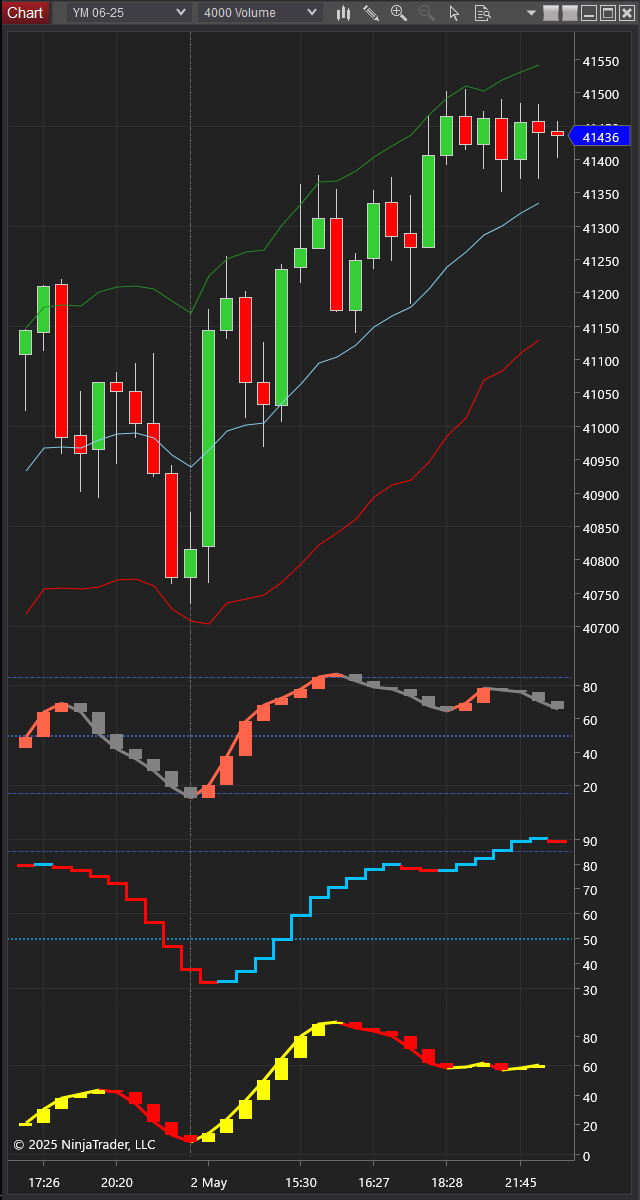Screen dimensions: 640x1200
Task: Click the 70 indicator scale label
Action: point(590,890)
